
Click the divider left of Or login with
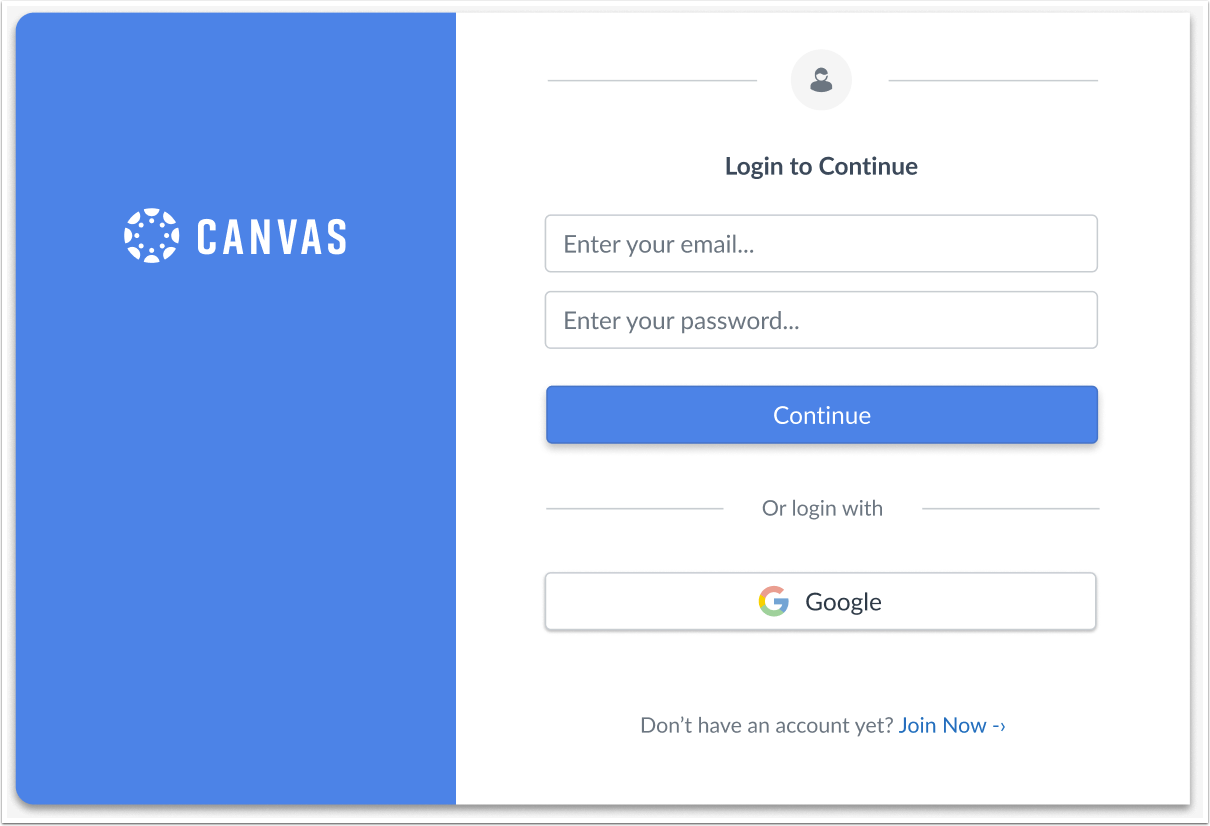[634, 508]
